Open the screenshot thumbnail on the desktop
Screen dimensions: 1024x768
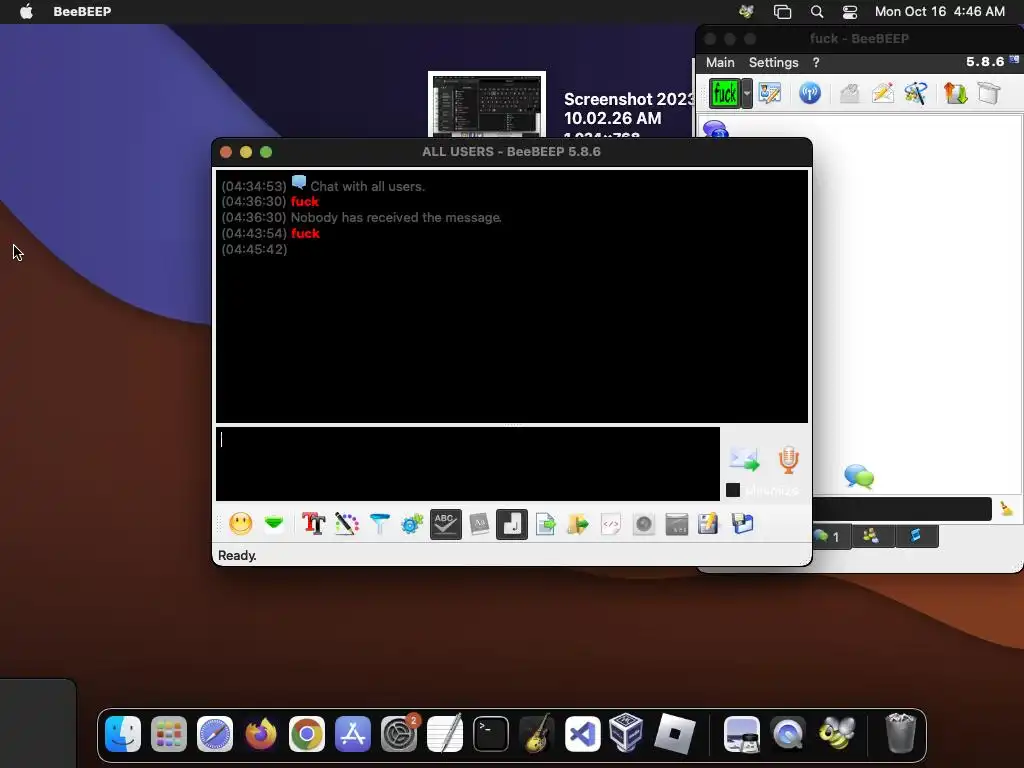click(x=487, y=103)
